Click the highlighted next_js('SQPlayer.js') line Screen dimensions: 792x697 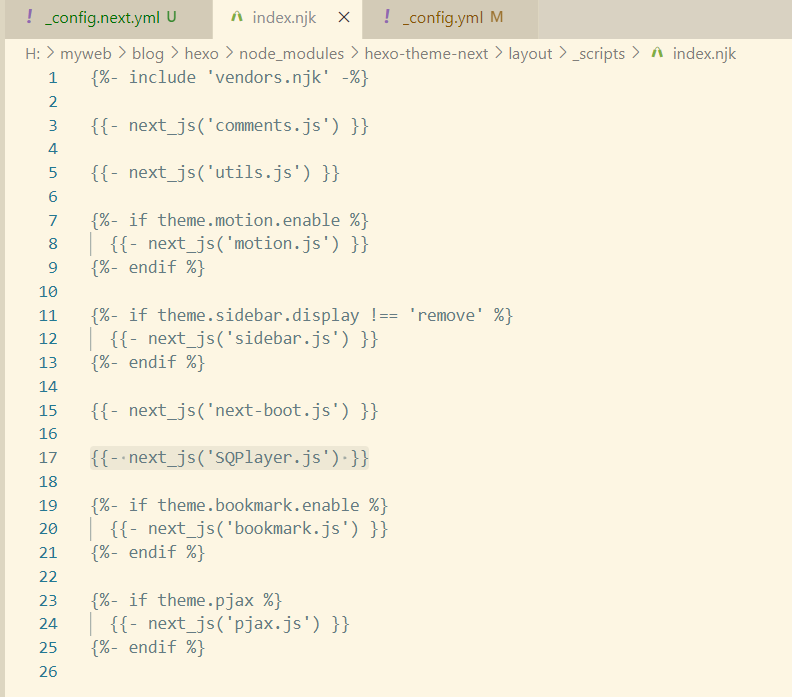click(229, 458)
